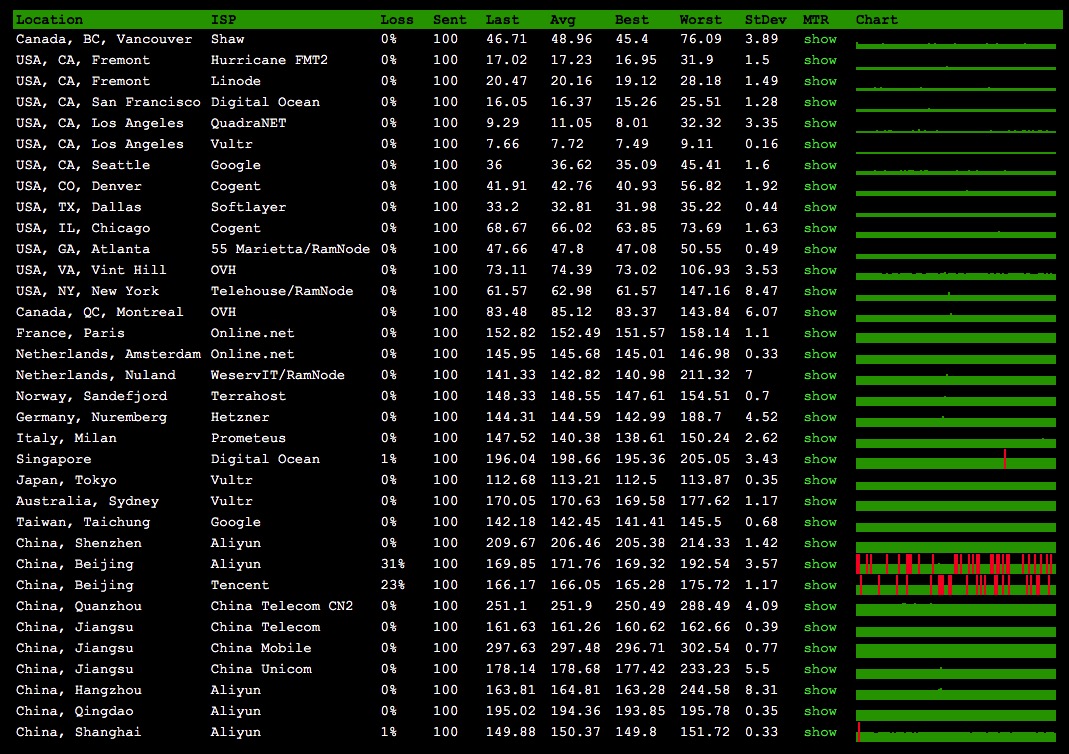This screenshot has height=754, width=1069.
Task: Click show link for Jiangsu China Mobile
Action: tap(820, 648)
